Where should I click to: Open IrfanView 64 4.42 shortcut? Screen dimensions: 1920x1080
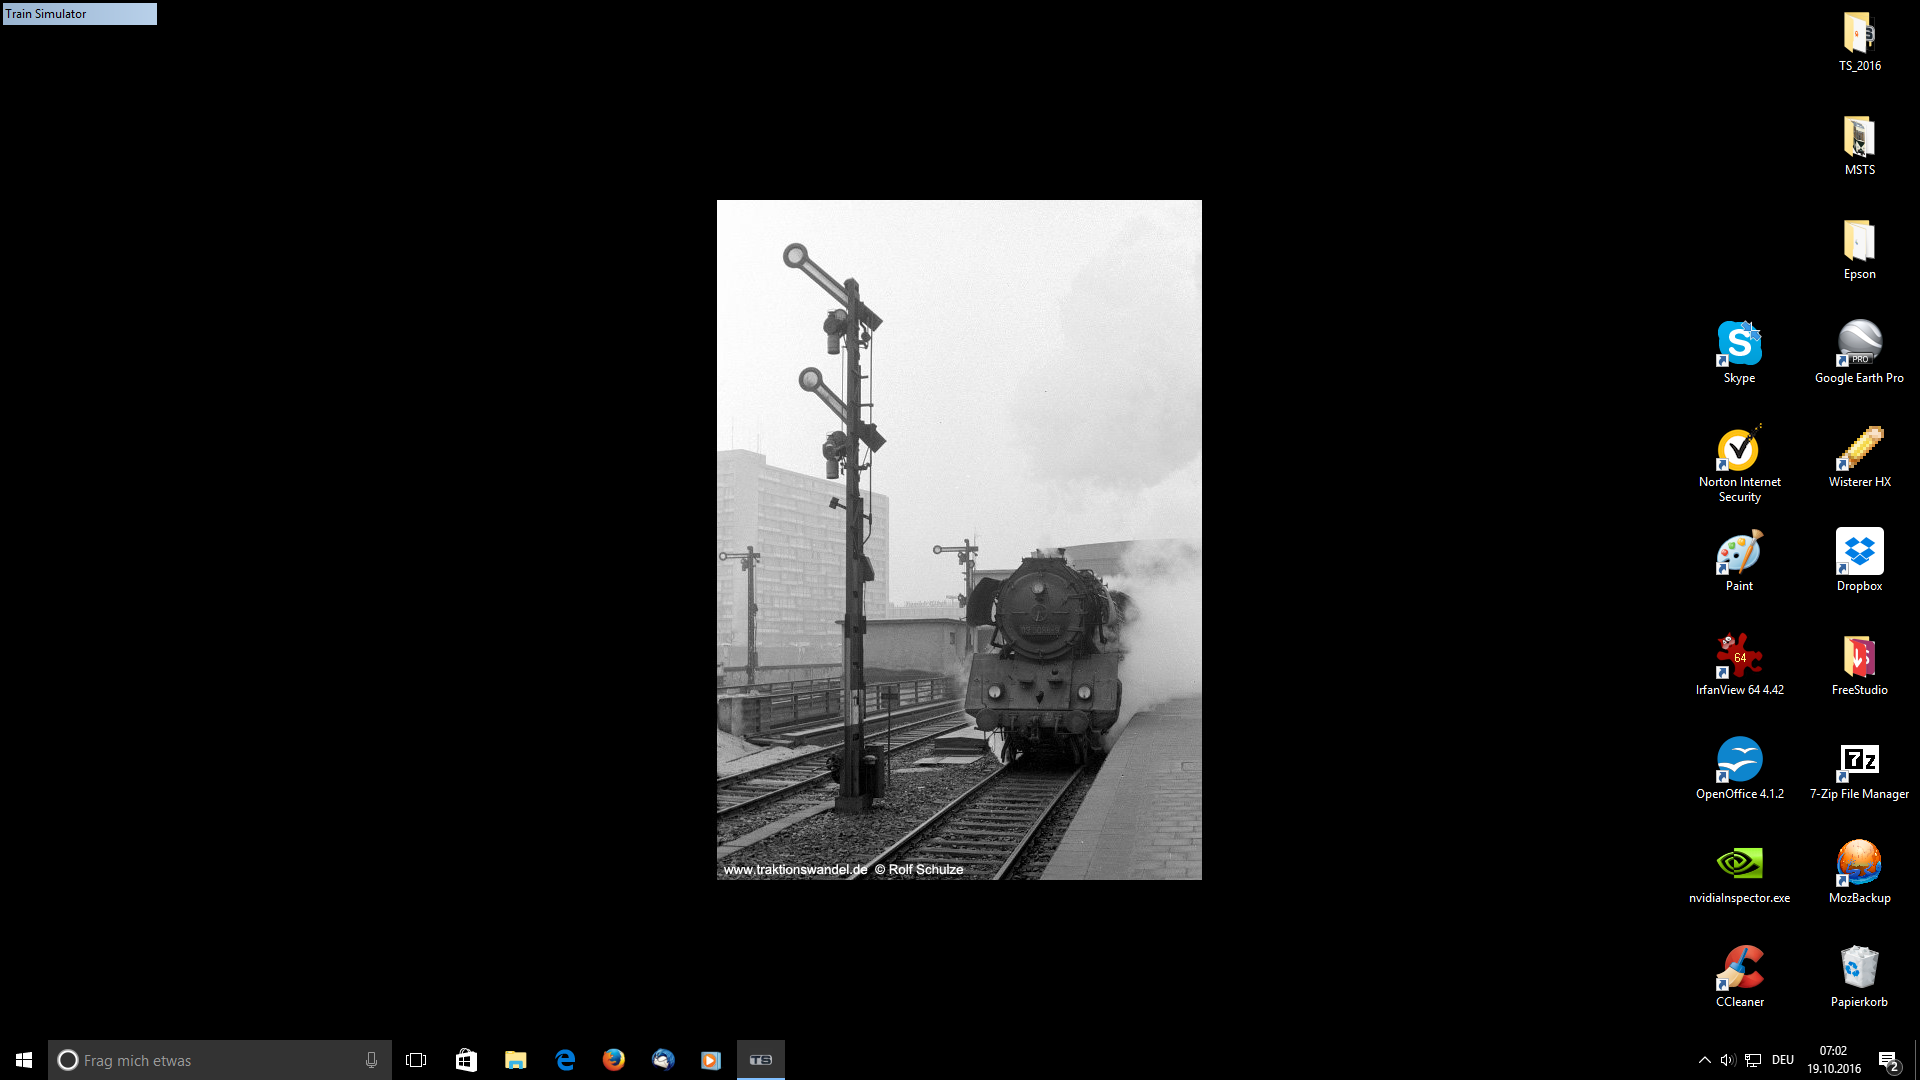[x=1739, y=657]
